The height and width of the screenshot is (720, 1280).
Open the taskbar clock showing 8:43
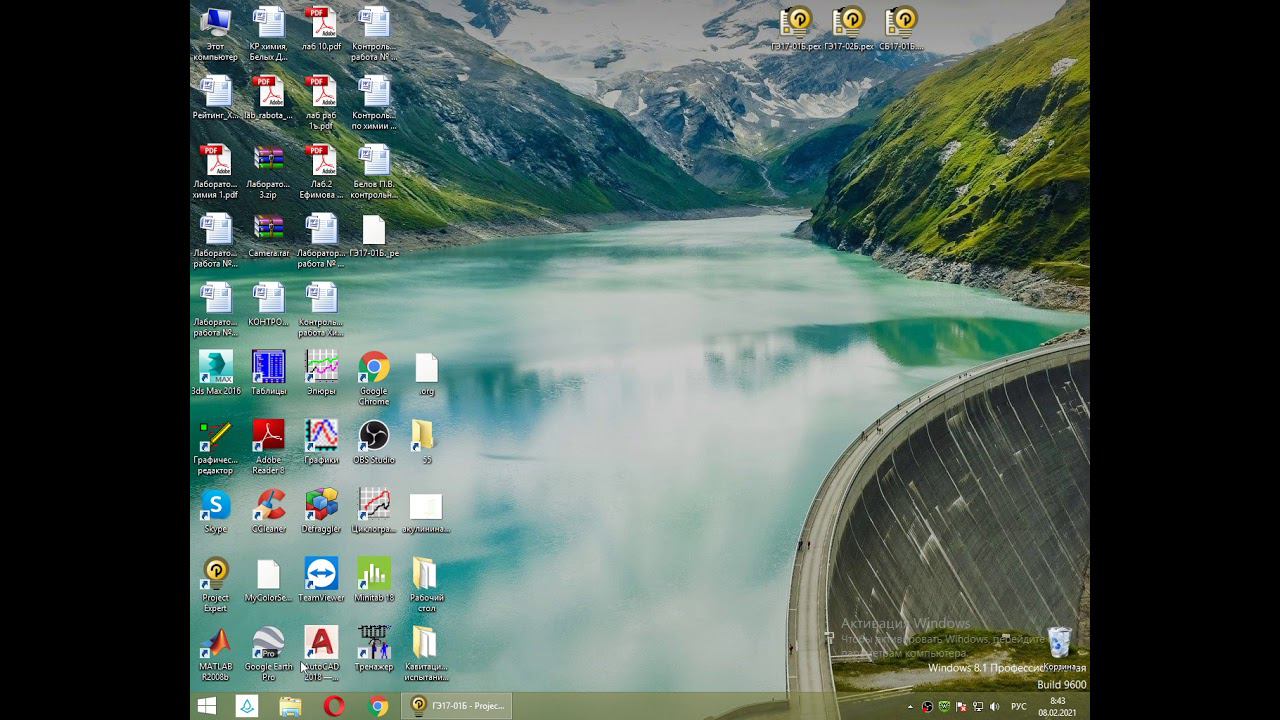[x=1057, y=706]
